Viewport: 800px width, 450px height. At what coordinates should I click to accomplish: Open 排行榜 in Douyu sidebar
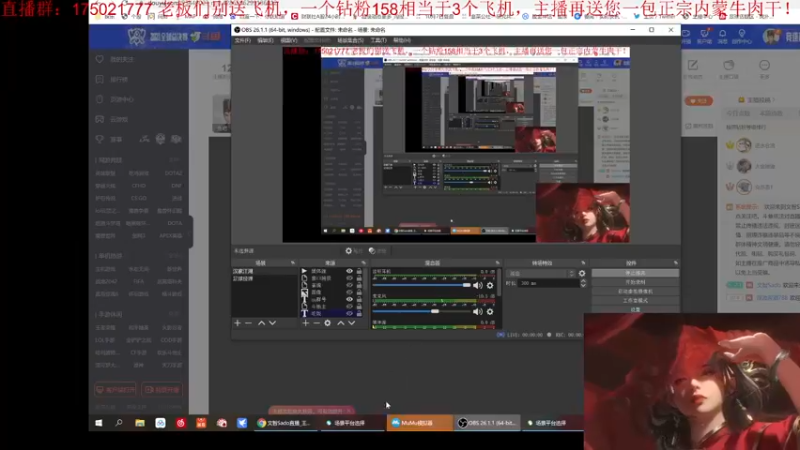pyautogui.click(x=118, y=79)
